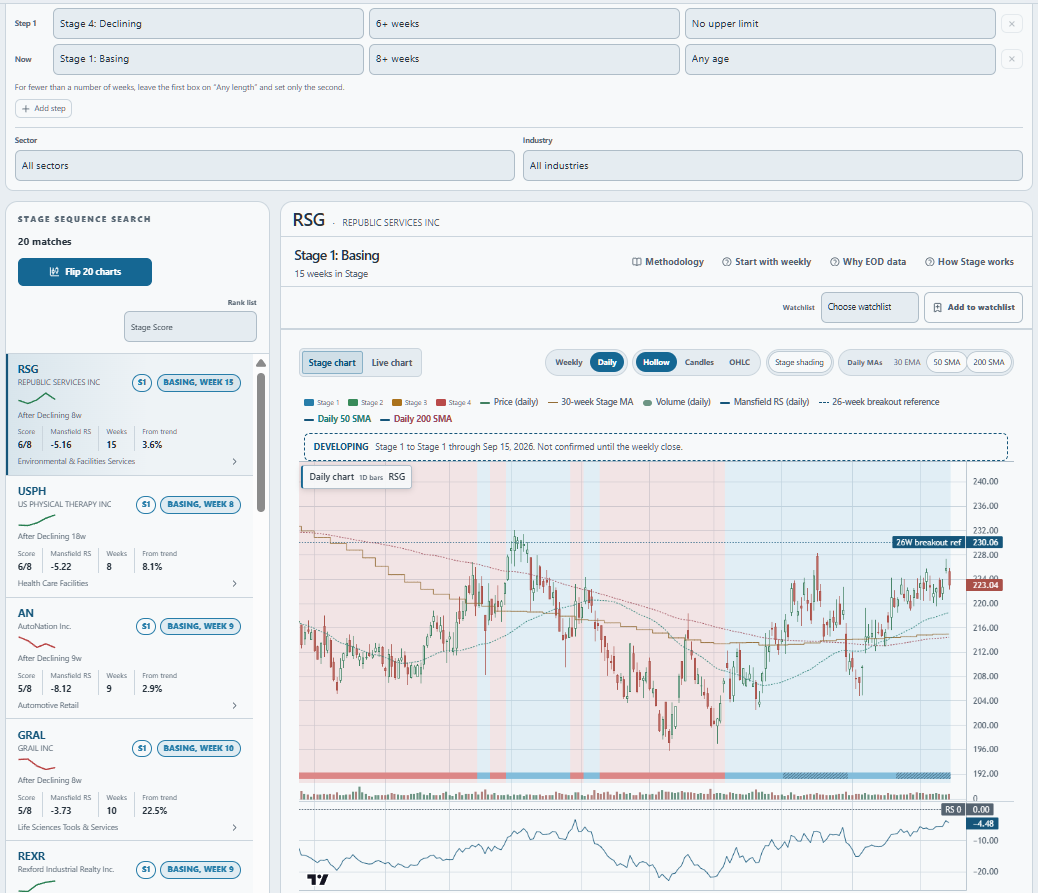Expand RSG card chevron arrow
The image size is (1038, 893).
click(234, 461)
